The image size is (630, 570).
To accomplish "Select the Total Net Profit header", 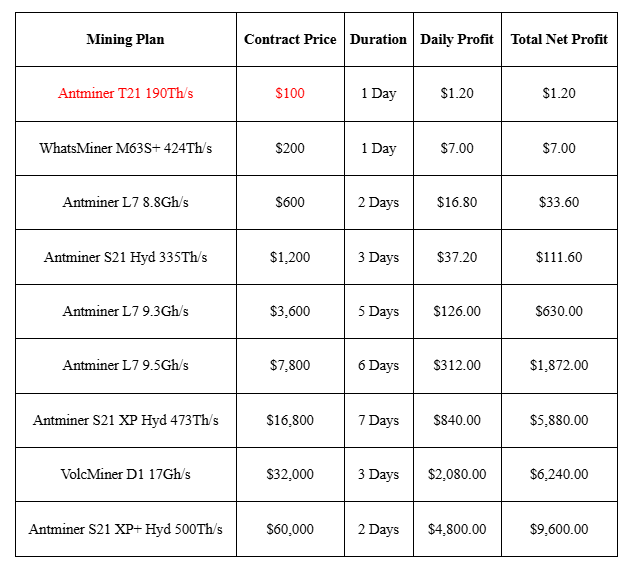I will (559, 39).
